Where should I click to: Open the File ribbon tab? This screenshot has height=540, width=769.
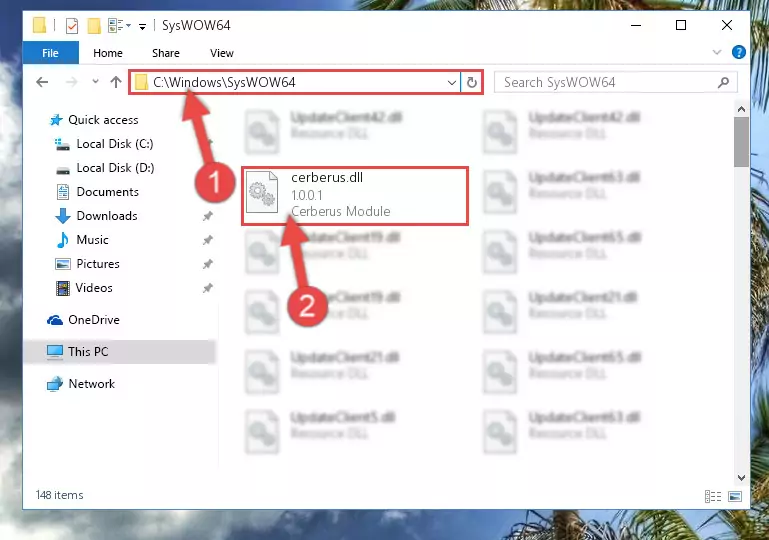pyautogui.click(x=51, y=53)
